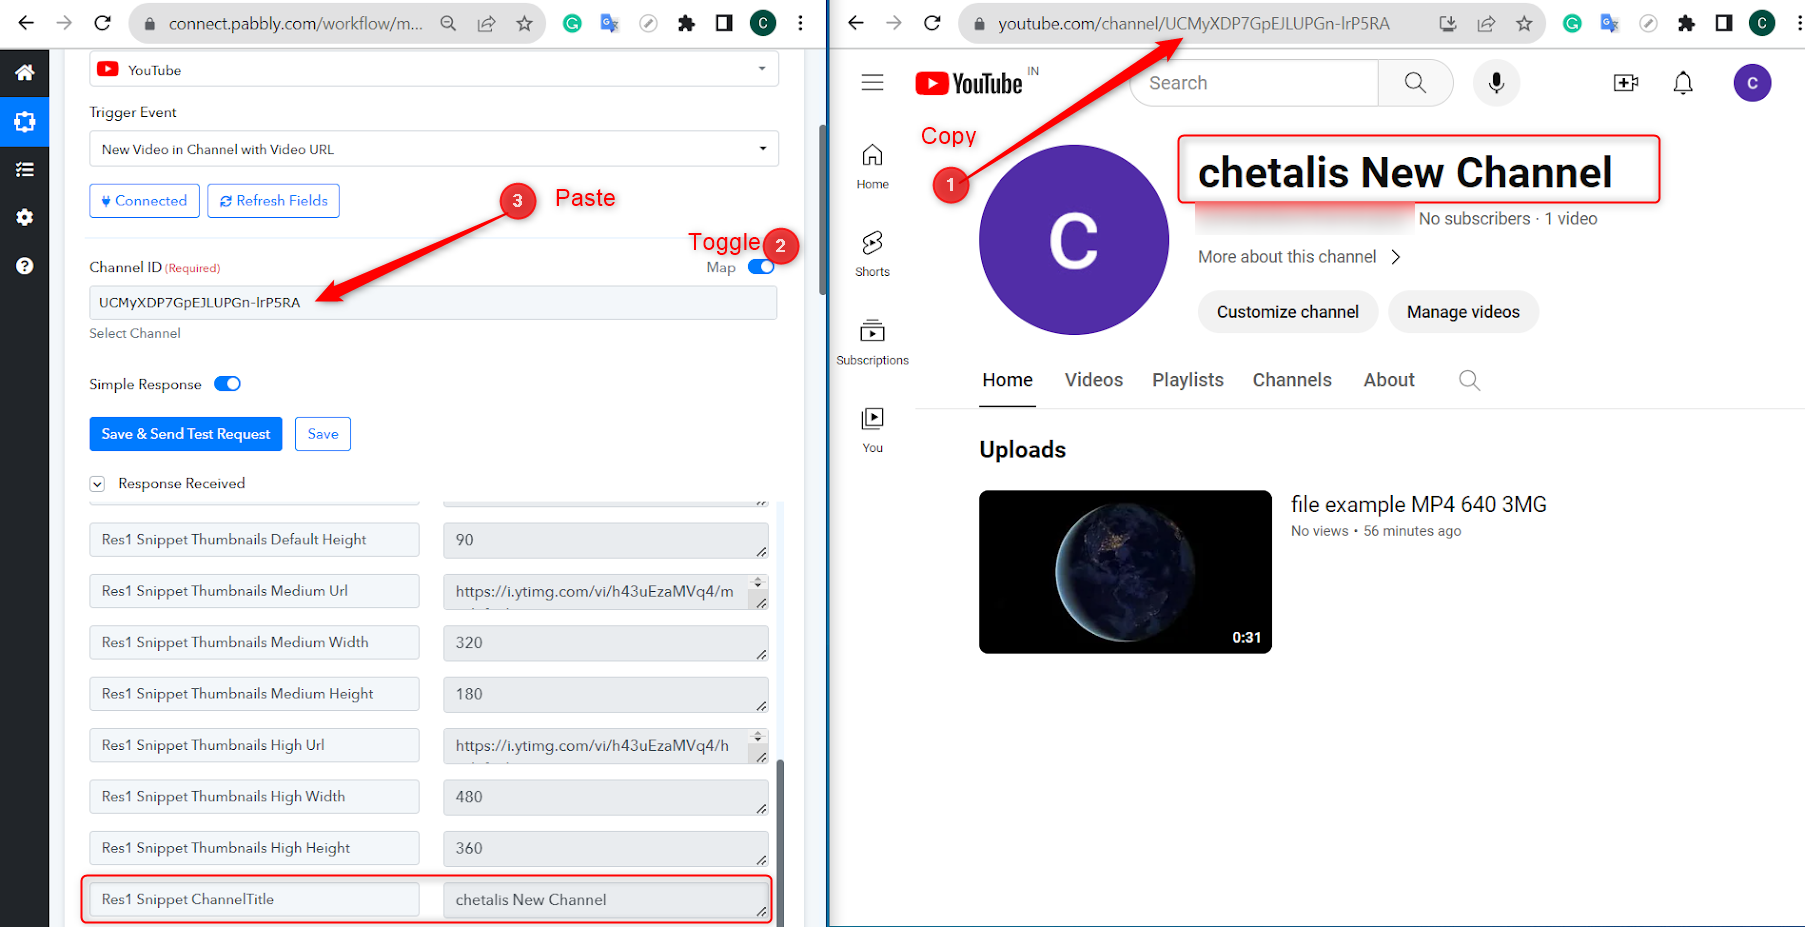Open YouTube account avatar menu

[x=1752, y=83]
